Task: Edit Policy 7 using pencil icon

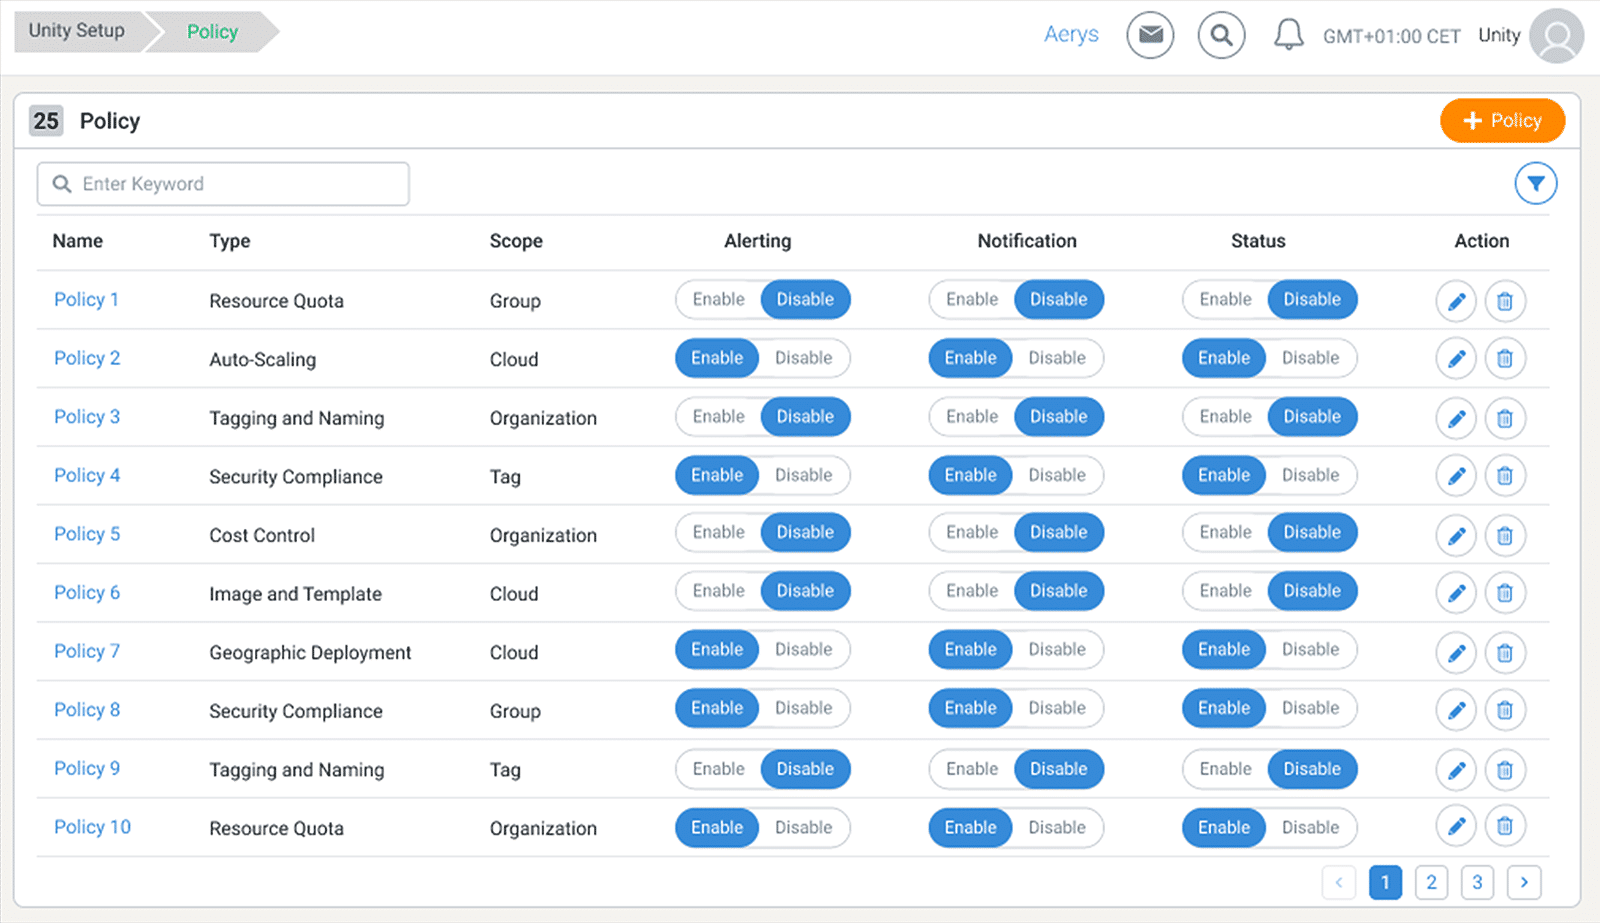Action: (1456, 653)
